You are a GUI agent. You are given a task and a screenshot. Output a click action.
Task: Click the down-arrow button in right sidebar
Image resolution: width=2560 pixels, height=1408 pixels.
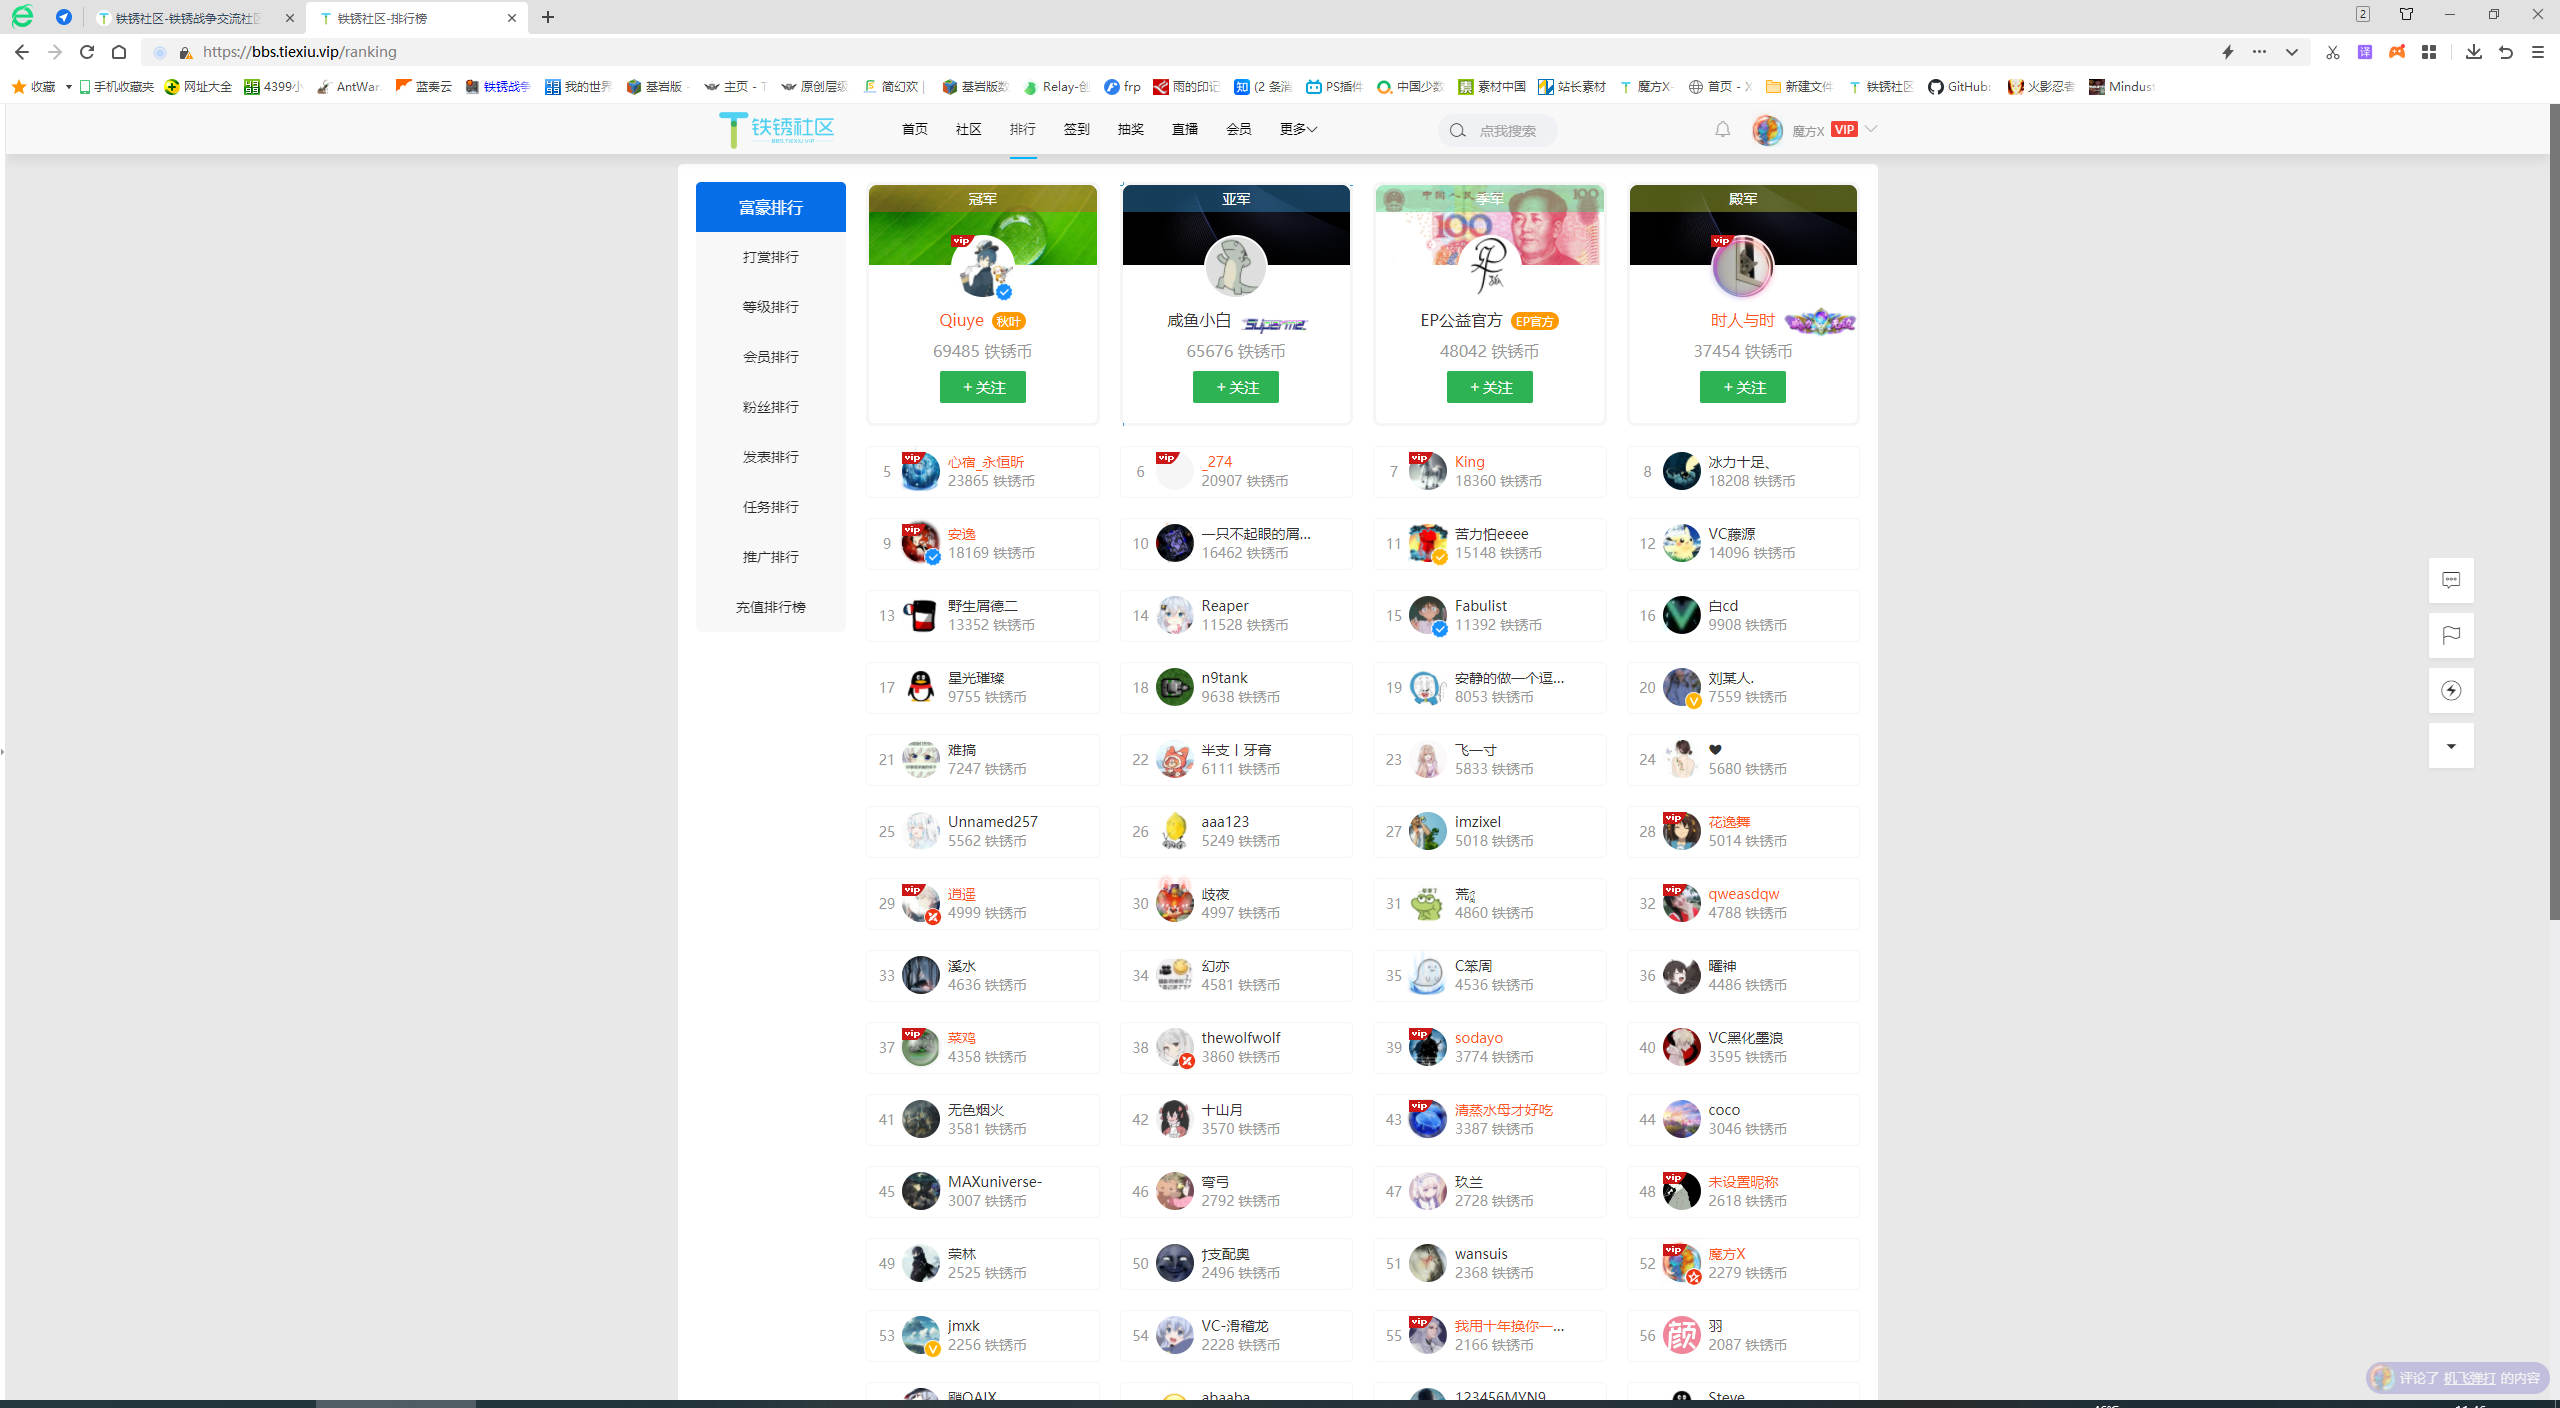2451,746
